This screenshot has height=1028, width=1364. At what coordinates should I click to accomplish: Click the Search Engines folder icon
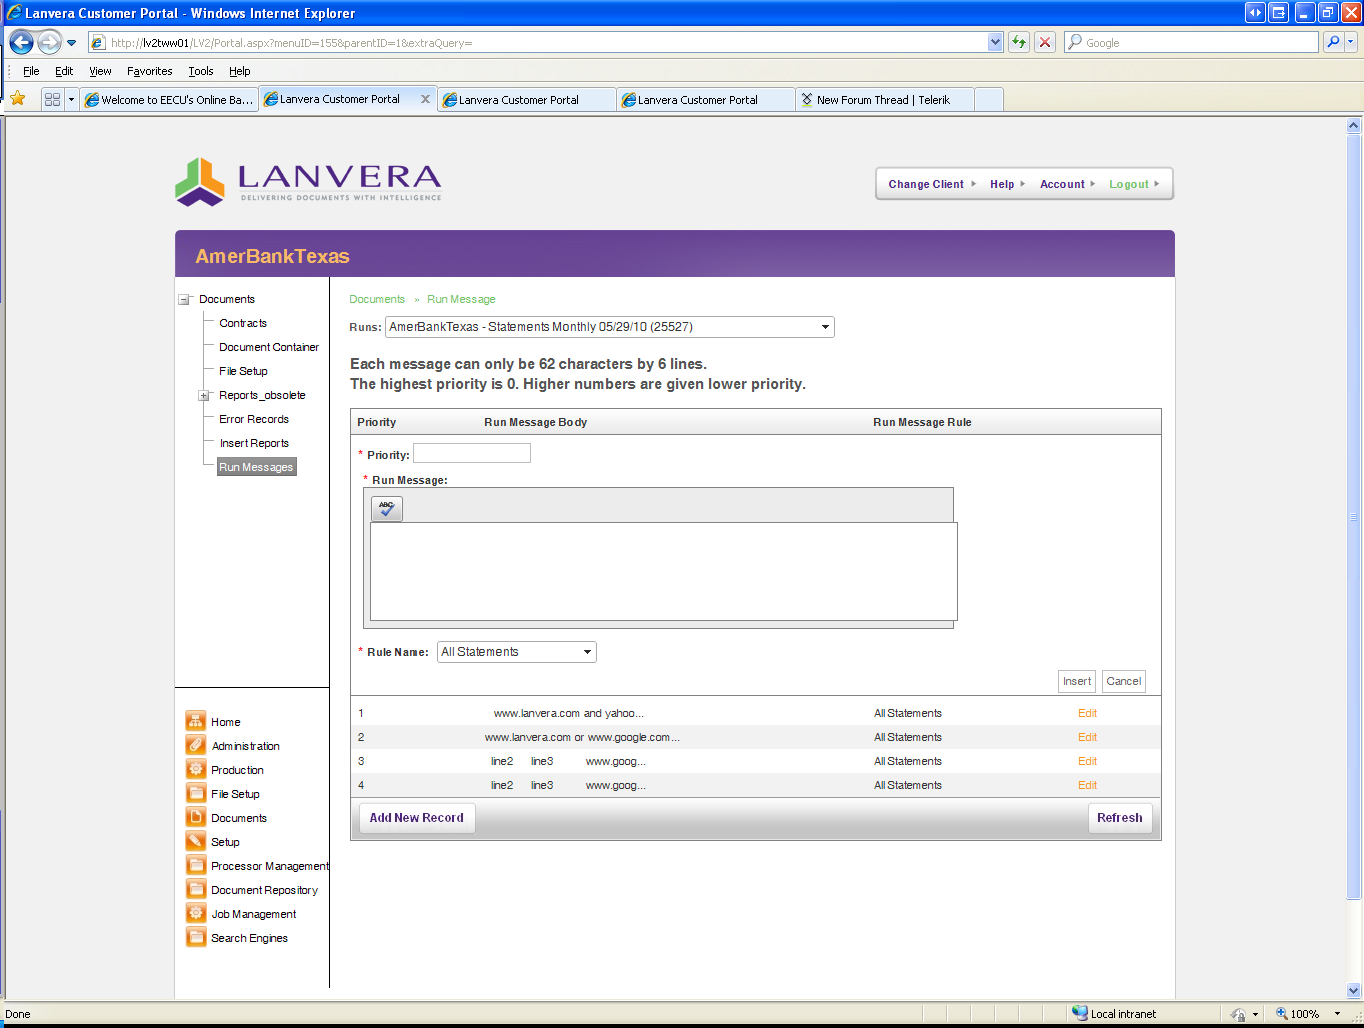click(196, 937)
